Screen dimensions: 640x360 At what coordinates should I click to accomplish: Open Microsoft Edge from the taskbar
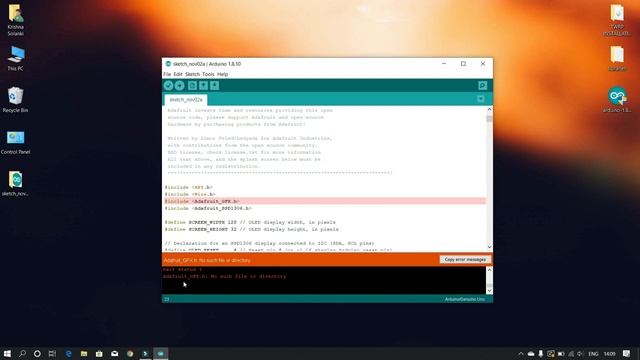(x=69, y=353)
